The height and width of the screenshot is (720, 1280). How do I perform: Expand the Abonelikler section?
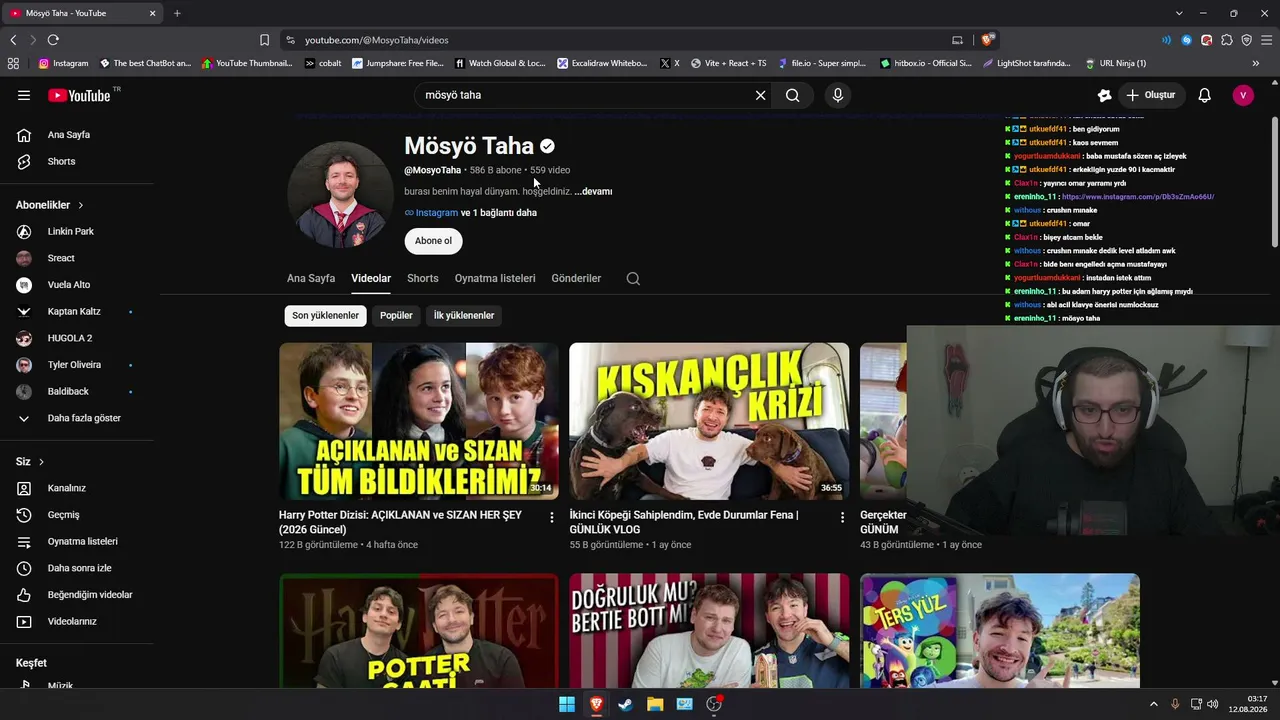[x=50, y=205]
